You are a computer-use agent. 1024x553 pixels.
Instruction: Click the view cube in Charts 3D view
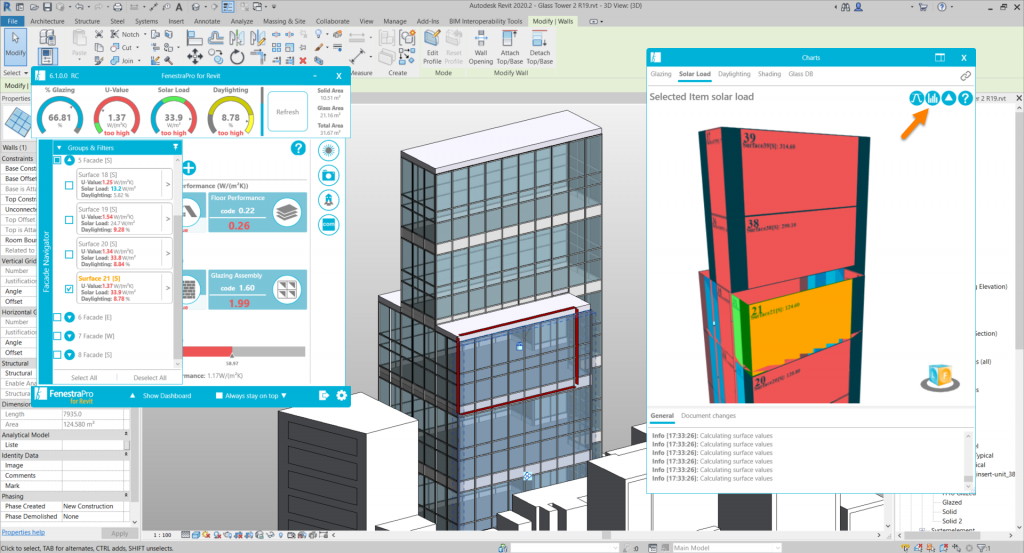[940, 377]
